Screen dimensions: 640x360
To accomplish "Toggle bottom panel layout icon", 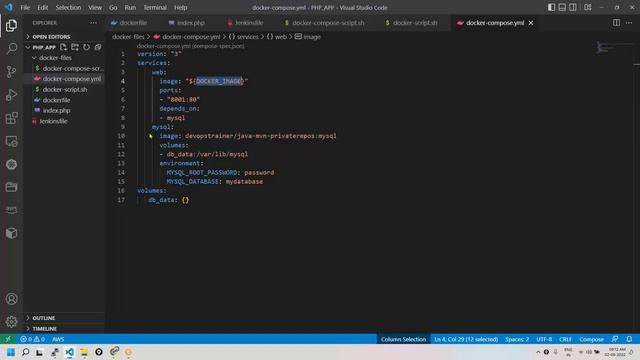I will [562, 7].
